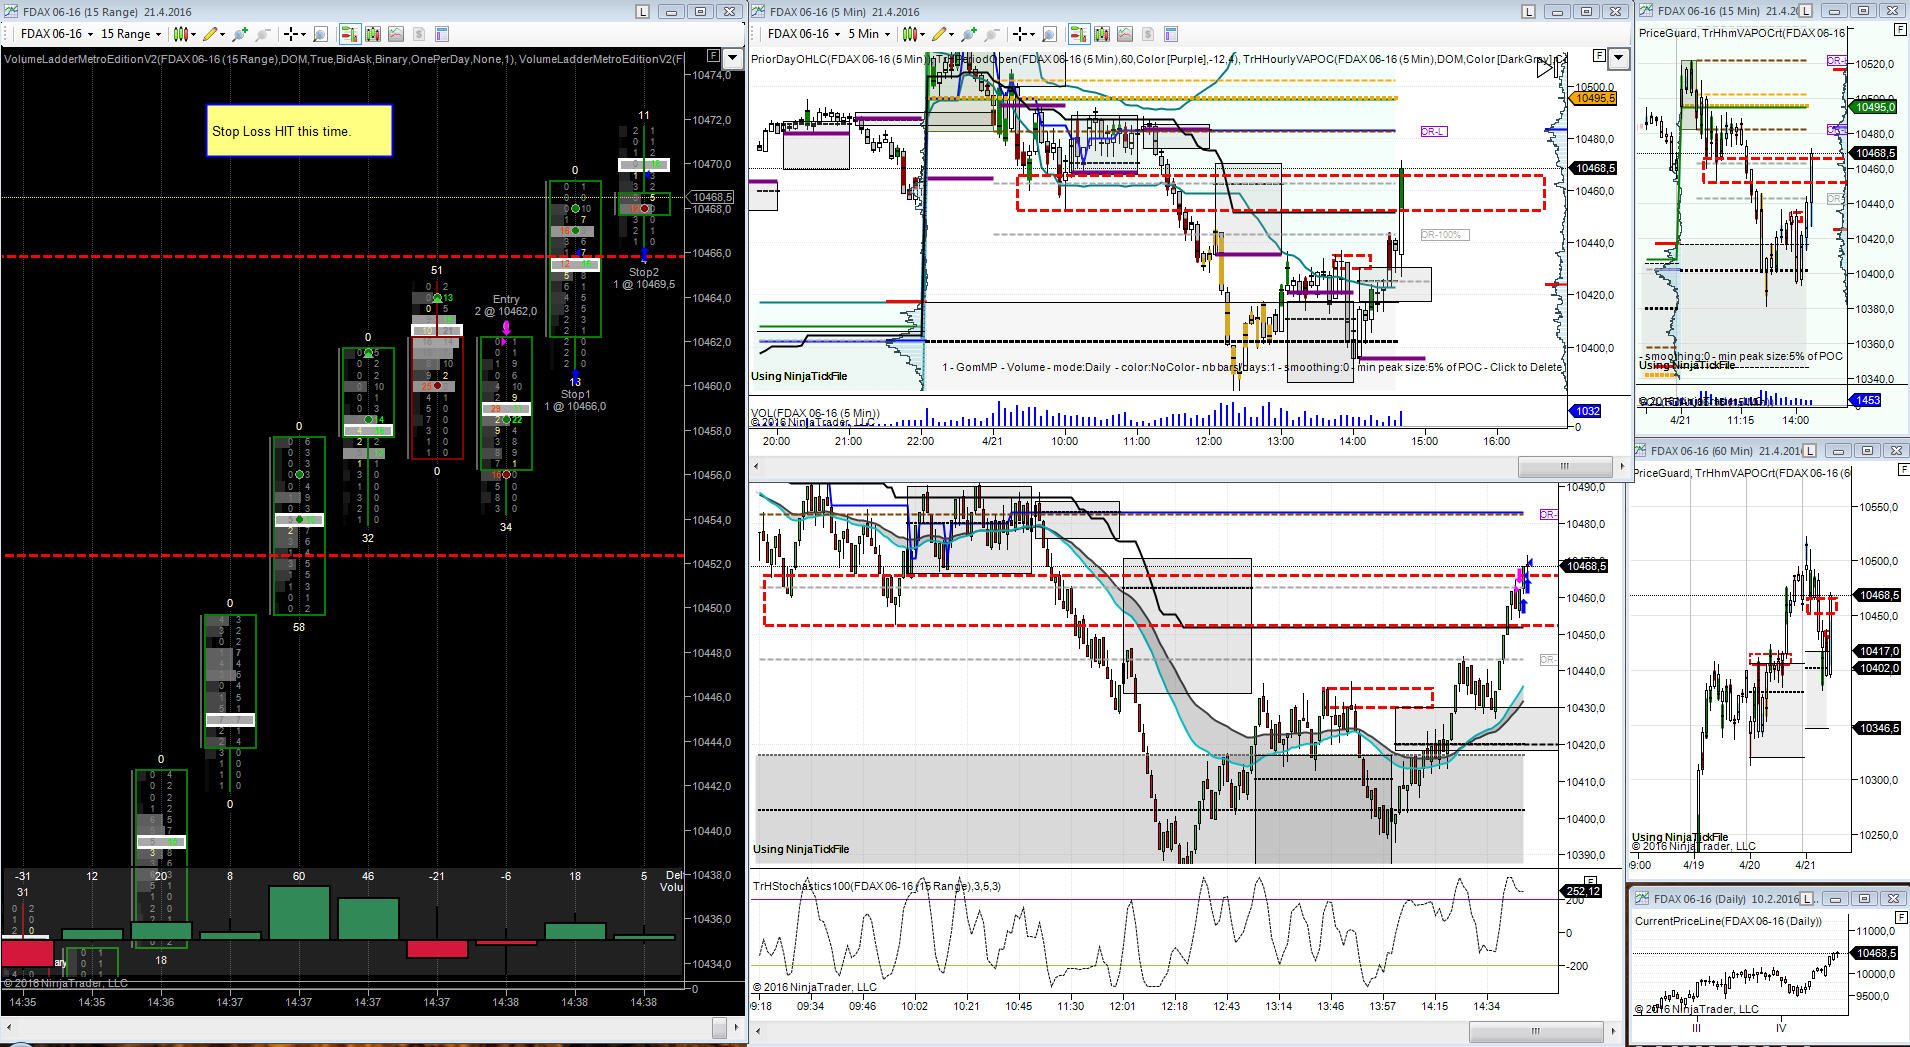Open 15 Range interval dropdown
Screen dimensions: 1910x1047
coord(131,34)
